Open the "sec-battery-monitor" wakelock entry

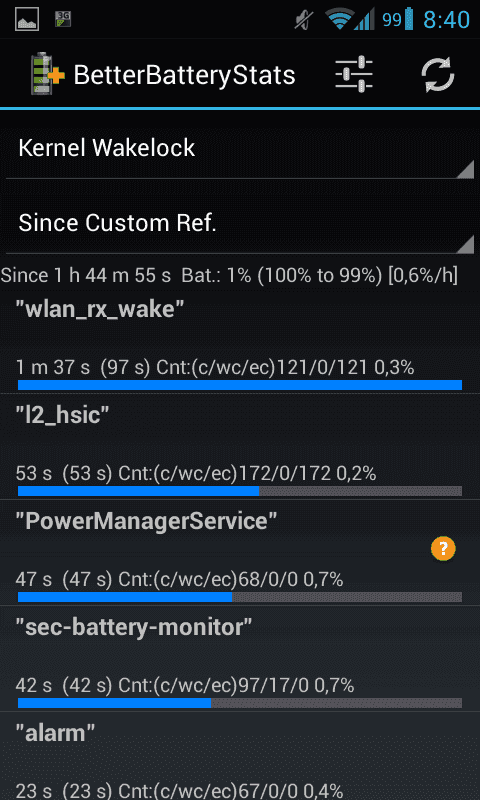(240, 659)
